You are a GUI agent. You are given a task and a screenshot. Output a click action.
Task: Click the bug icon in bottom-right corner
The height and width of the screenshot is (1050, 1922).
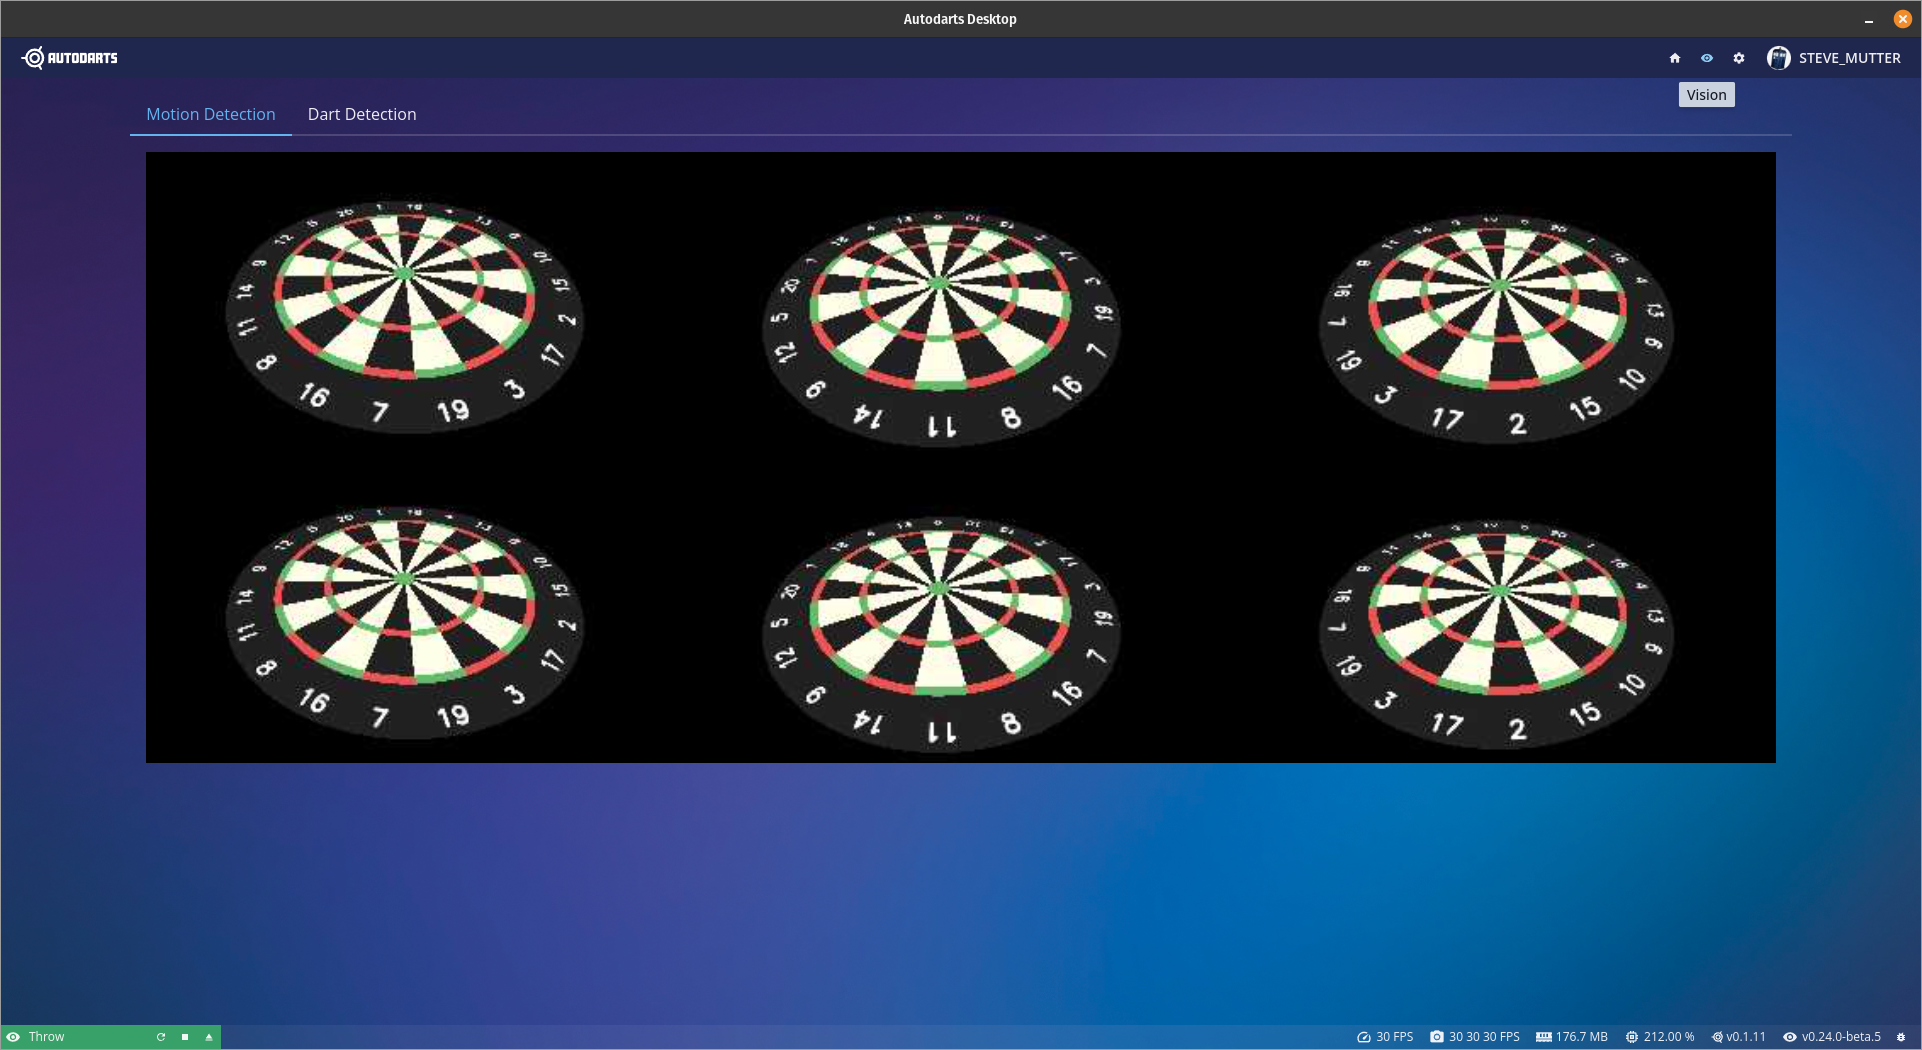(1901, 1037)
